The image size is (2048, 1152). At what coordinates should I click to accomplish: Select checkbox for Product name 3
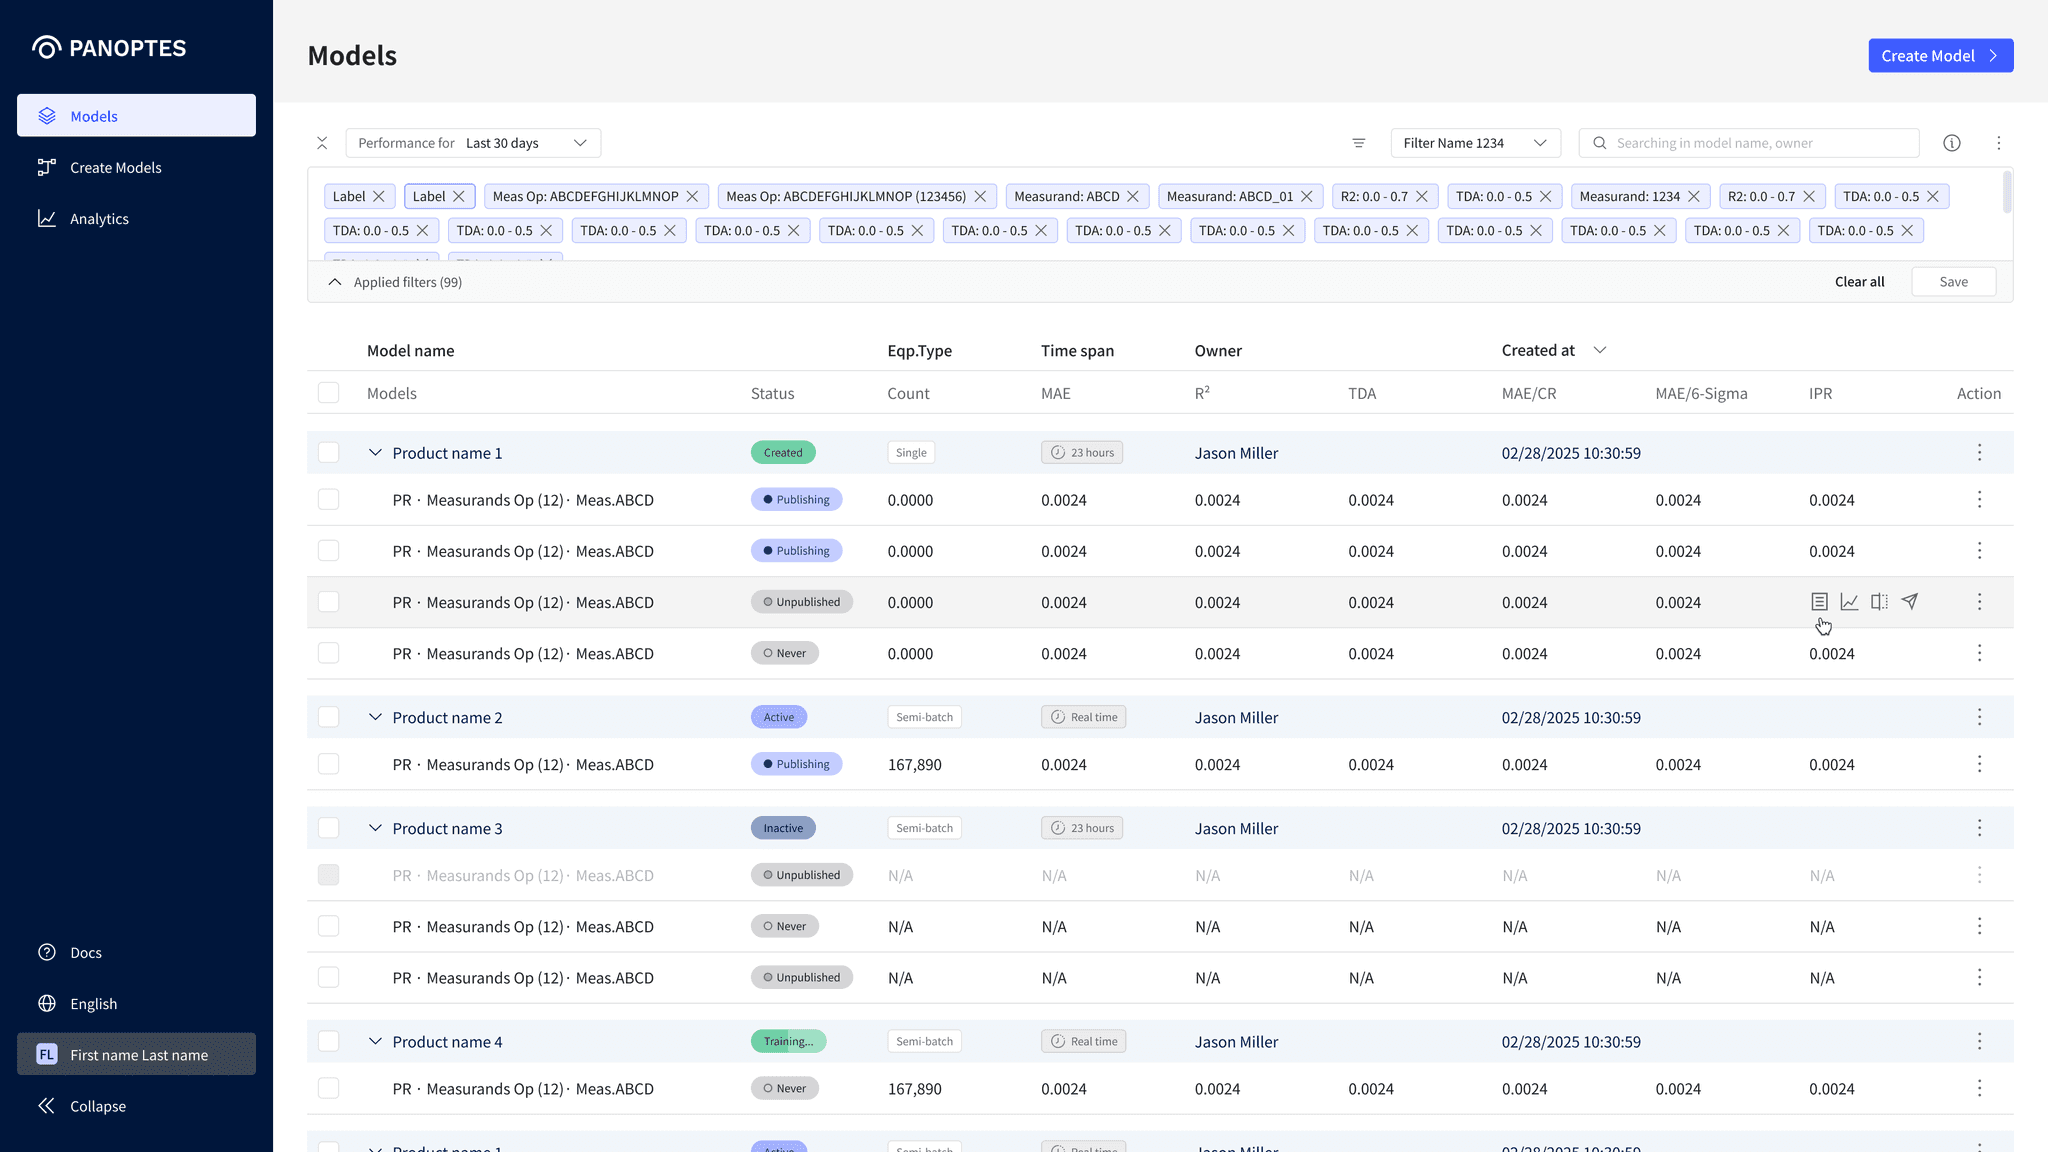click(x=328, y=828)
